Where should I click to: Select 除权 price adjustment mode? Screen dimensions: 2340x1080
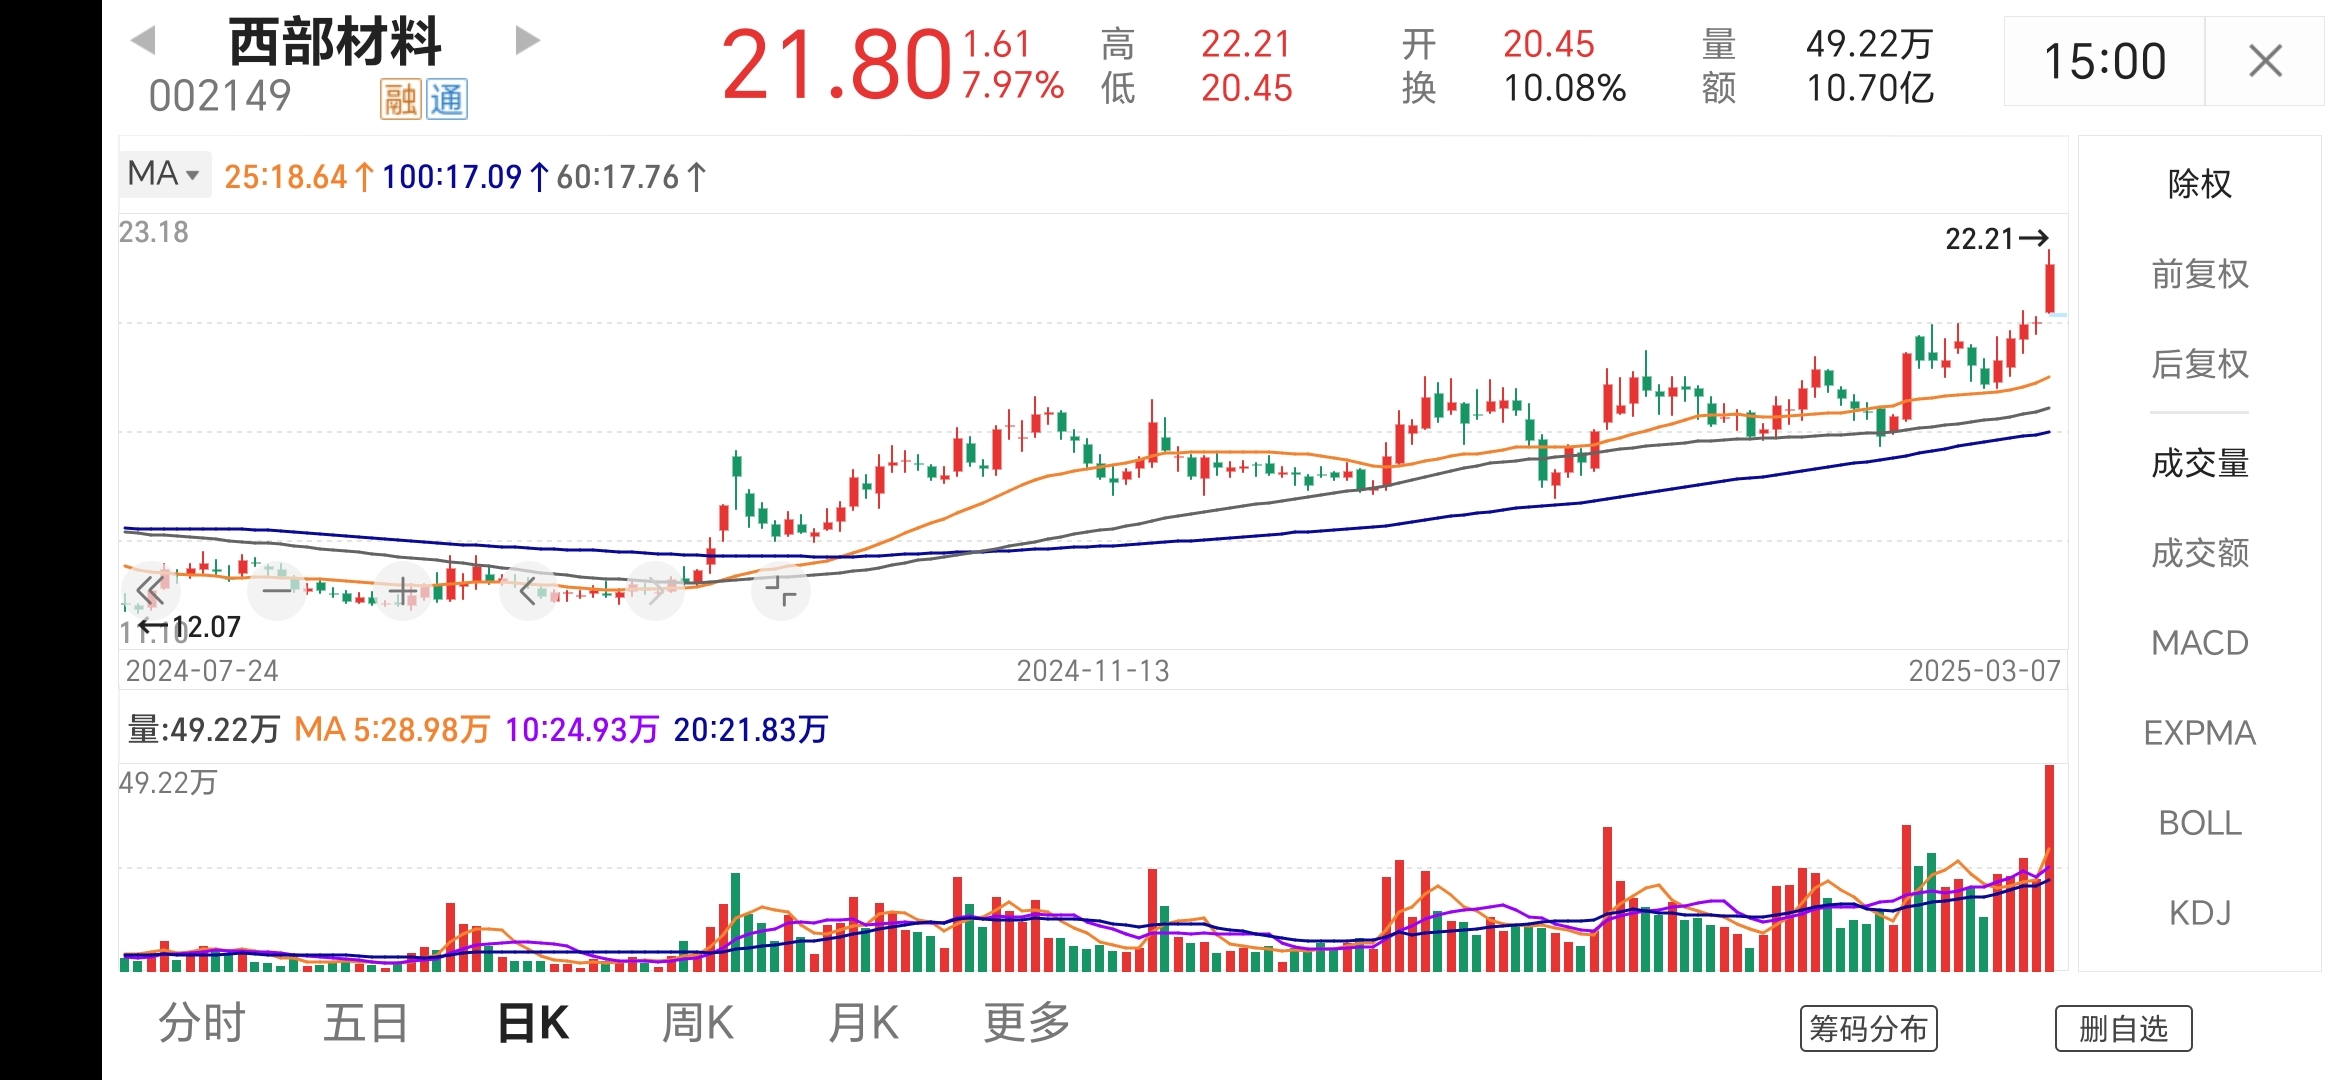coord(2199,184)
